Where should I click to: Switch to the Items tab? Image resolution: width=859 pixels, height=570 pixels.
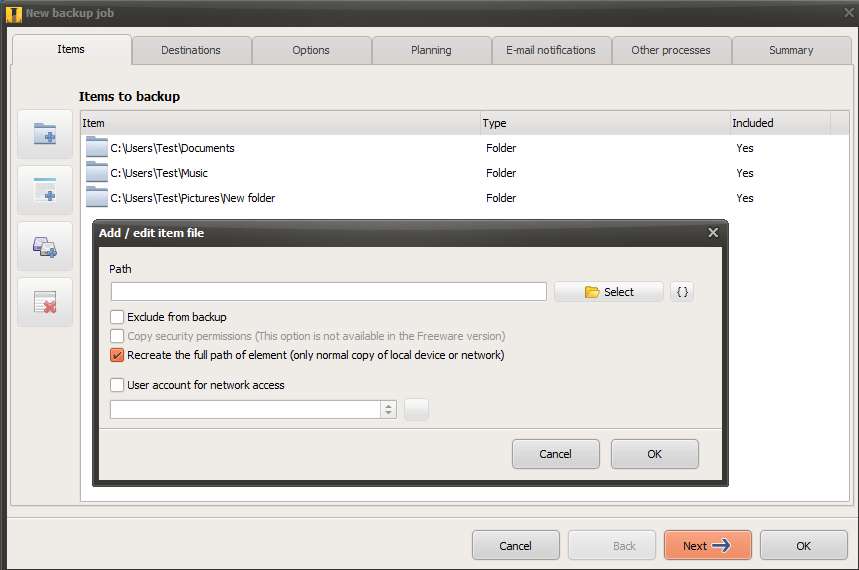71,49
